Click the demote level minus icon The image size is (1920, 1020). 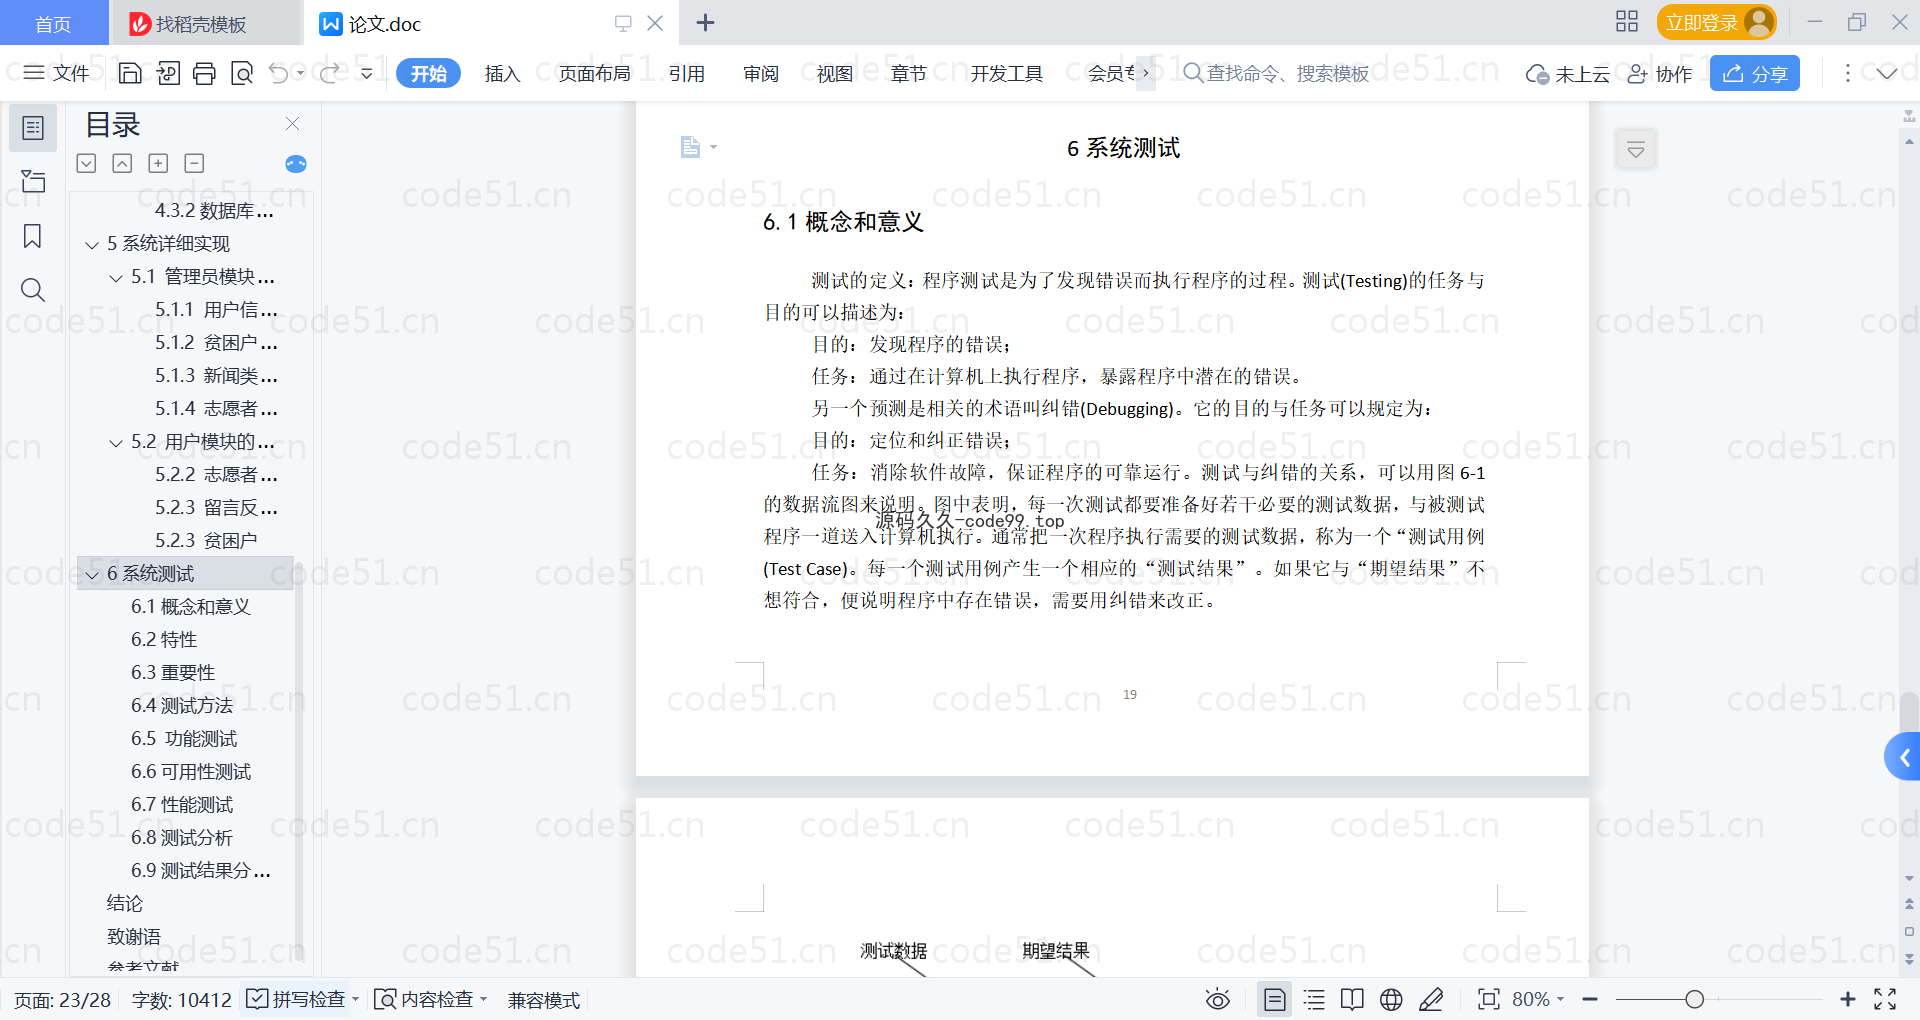coord(195,163)
